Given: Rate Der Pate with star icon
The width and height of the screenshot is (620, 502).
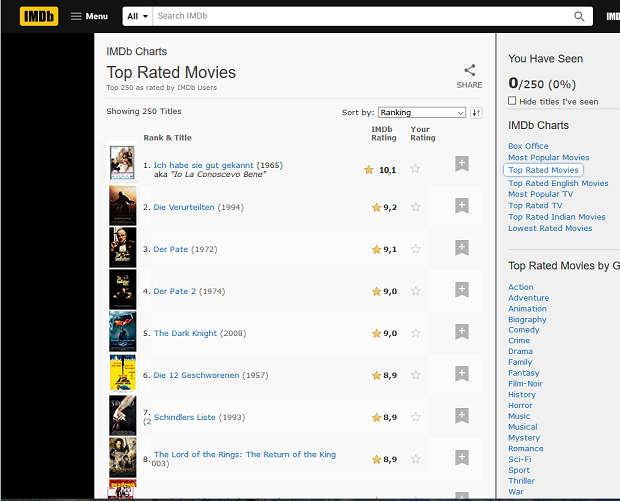Looking at the screenshot, I should 415,249.
